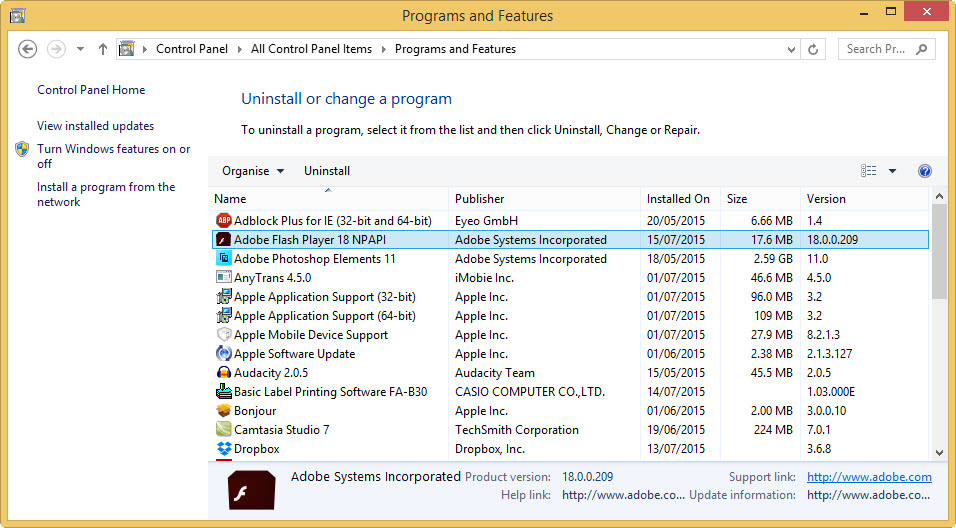Image resolution: width=956 pixels, height=528 pixels.
Task: Click the Camtasia Studio 7 icon
Action: tap(224, 429)
